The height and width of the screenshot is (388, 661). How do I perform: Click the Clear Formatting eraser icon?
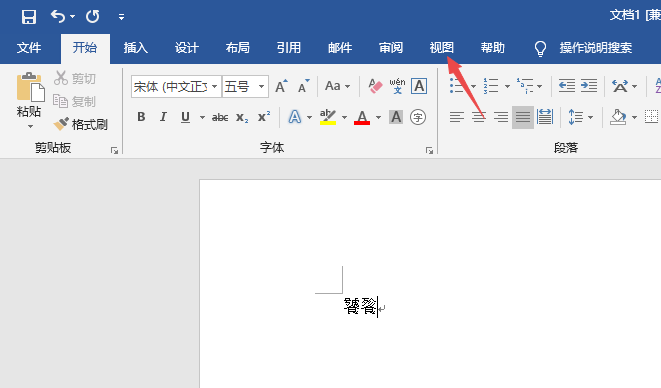tap(375, 86)
